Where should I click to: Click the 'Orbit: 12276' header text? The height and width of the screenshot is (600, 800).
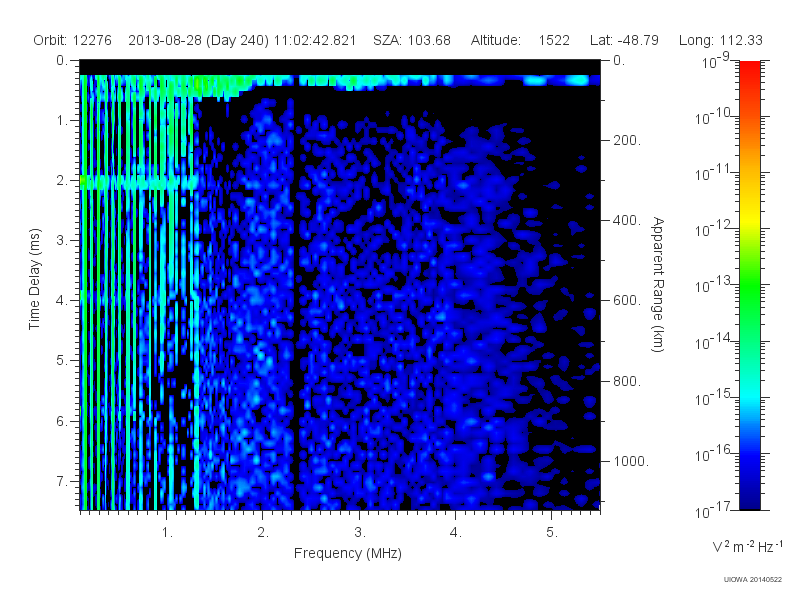(x=72, y=40)
